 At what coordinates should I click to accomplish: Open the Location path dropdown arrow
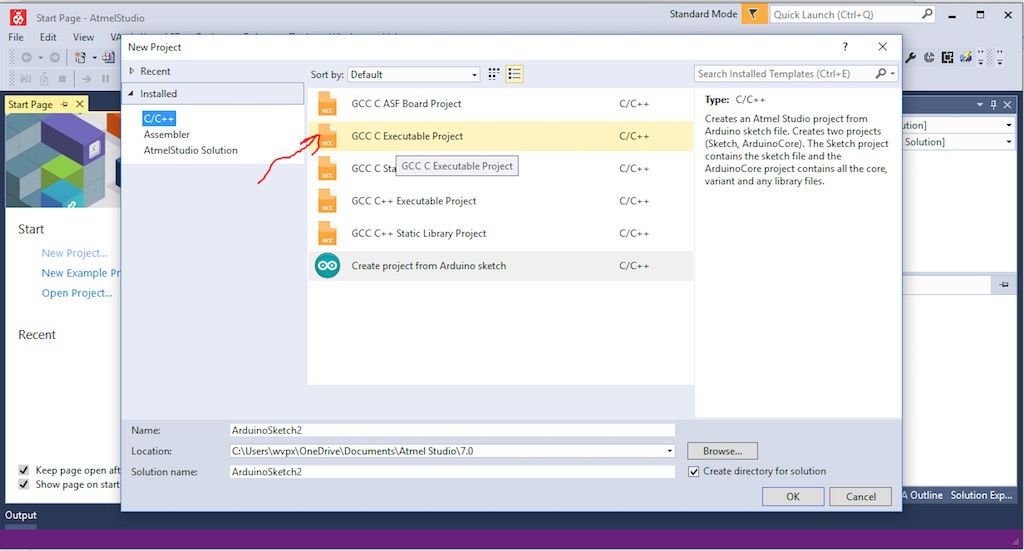coord(669,451)
